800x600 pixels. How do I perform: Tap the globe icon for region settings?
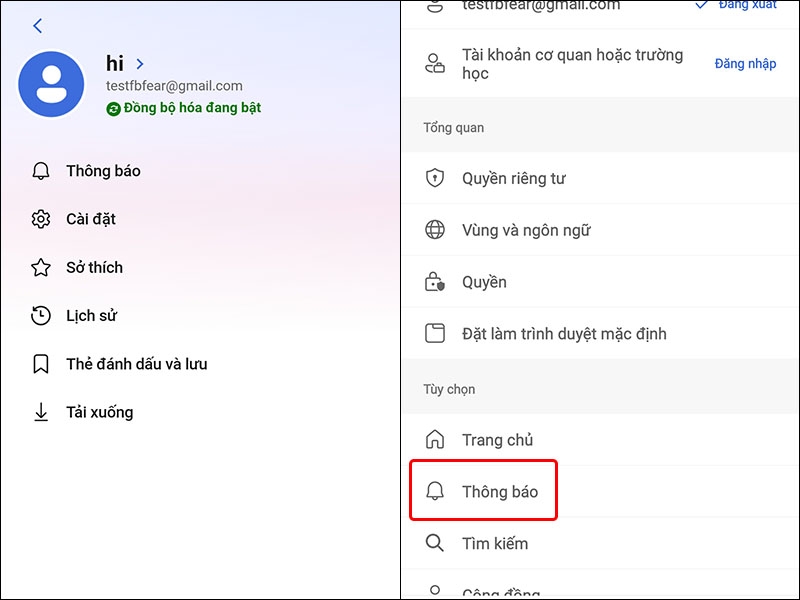tap(435, 230)
